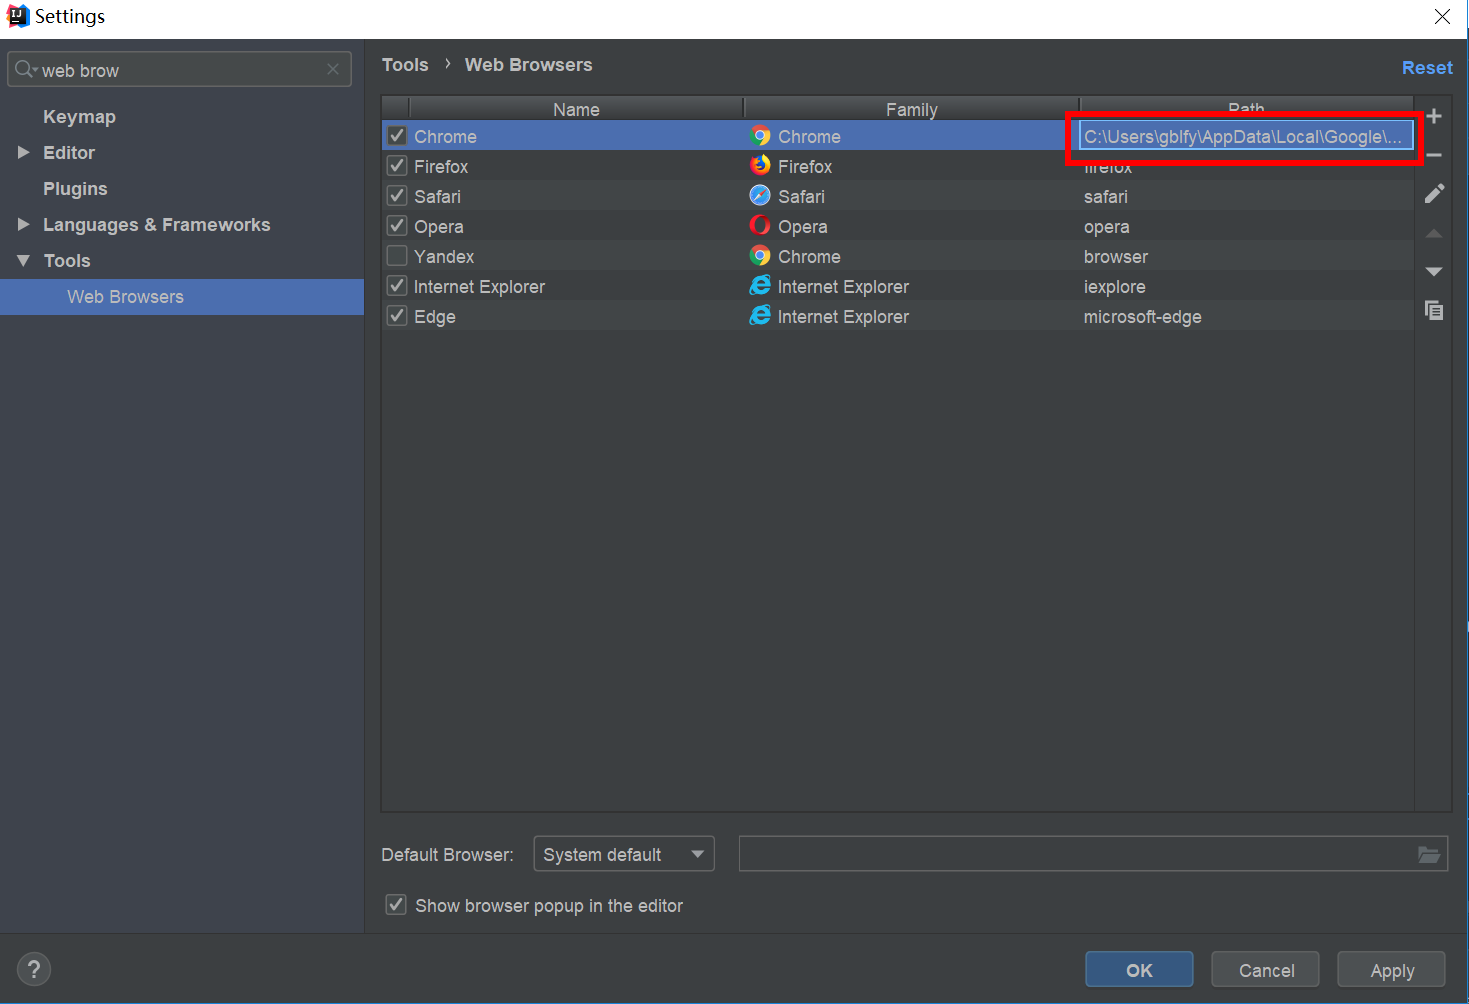Clear the settings search field

point(333,69)
